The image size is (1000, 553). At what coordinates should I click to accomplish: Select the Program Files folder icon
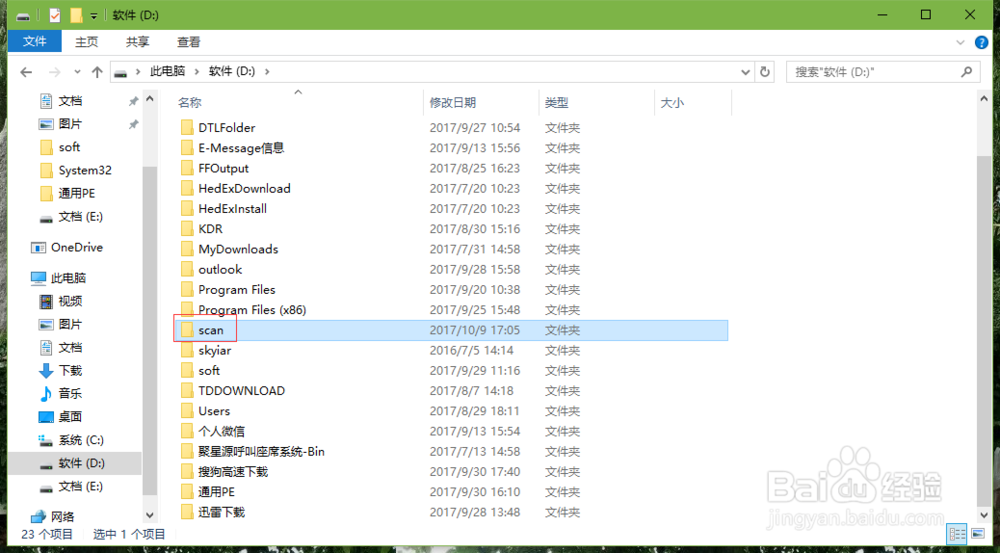point(187,290)
